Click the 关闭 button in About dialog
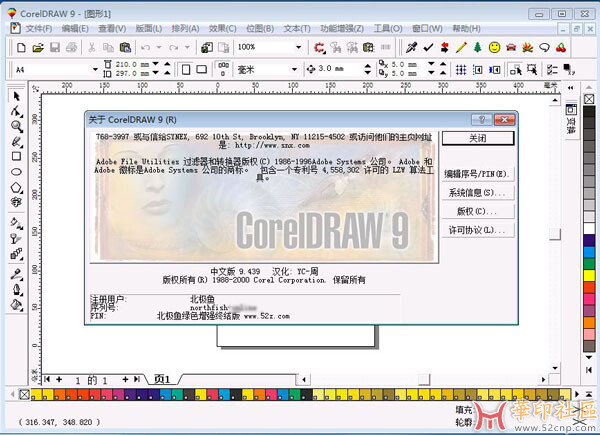 coord(478,138)
